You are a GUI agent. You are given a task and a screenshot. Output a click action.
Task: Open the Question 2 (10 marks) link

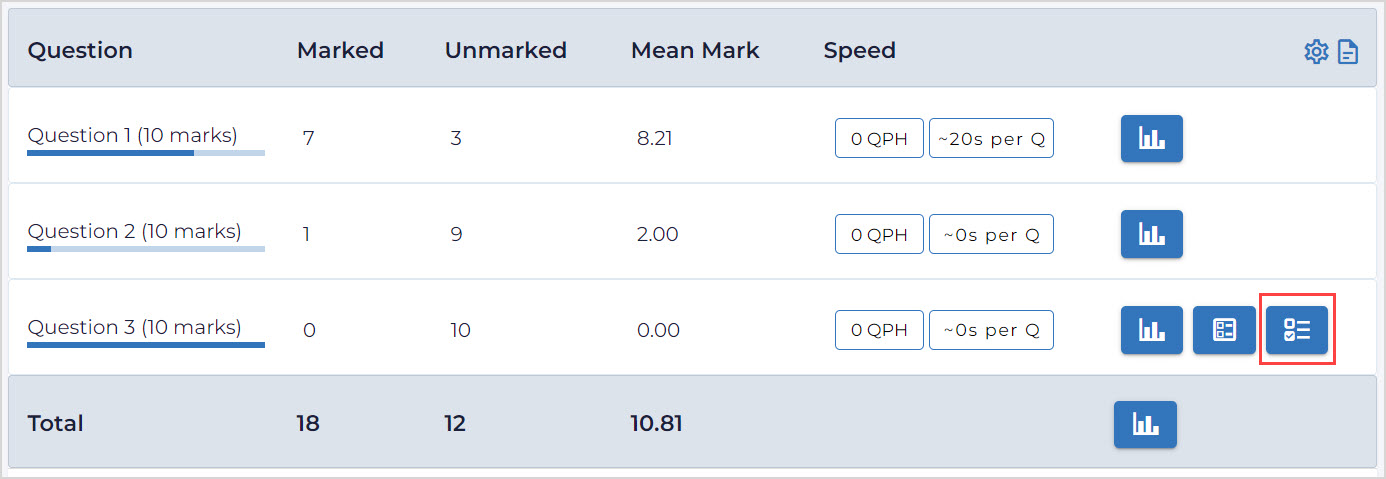tap(134, 231)
